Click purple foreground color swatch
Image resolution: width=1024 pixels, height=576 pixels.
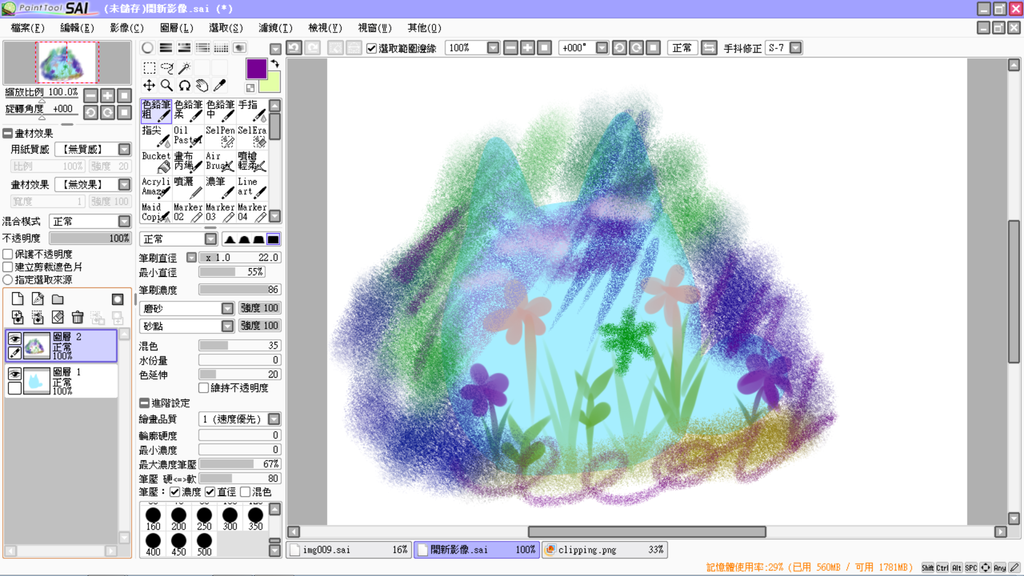coord(256,68)
